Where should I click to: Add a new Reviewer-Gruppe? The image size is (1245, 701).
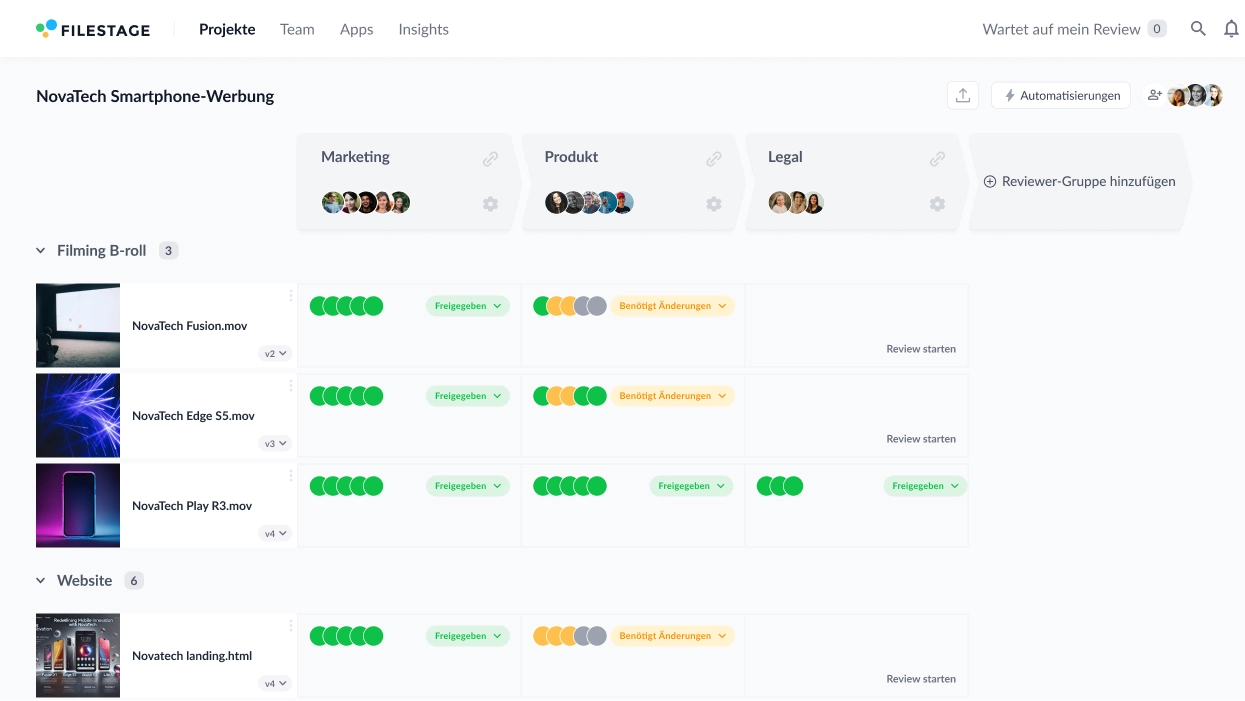1079,181
